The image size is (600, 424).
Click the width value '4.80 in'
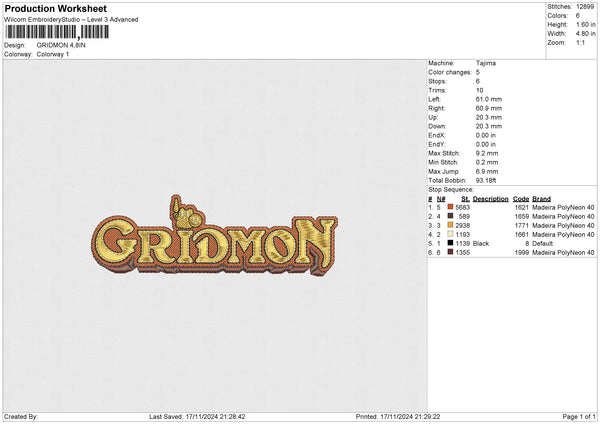coord(585,34)
